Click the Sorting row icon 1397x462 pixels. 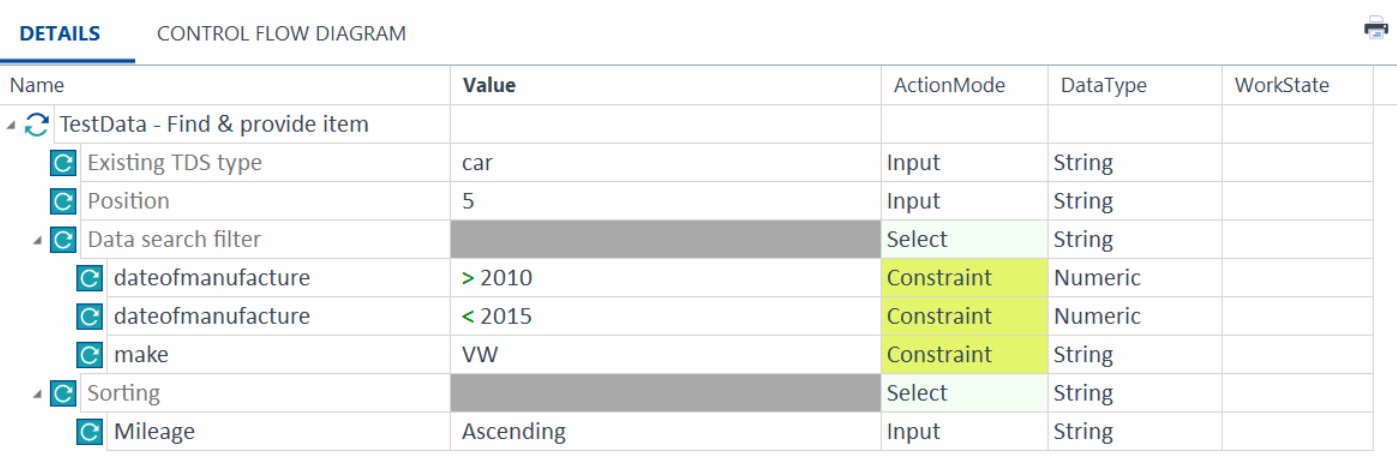63,393
